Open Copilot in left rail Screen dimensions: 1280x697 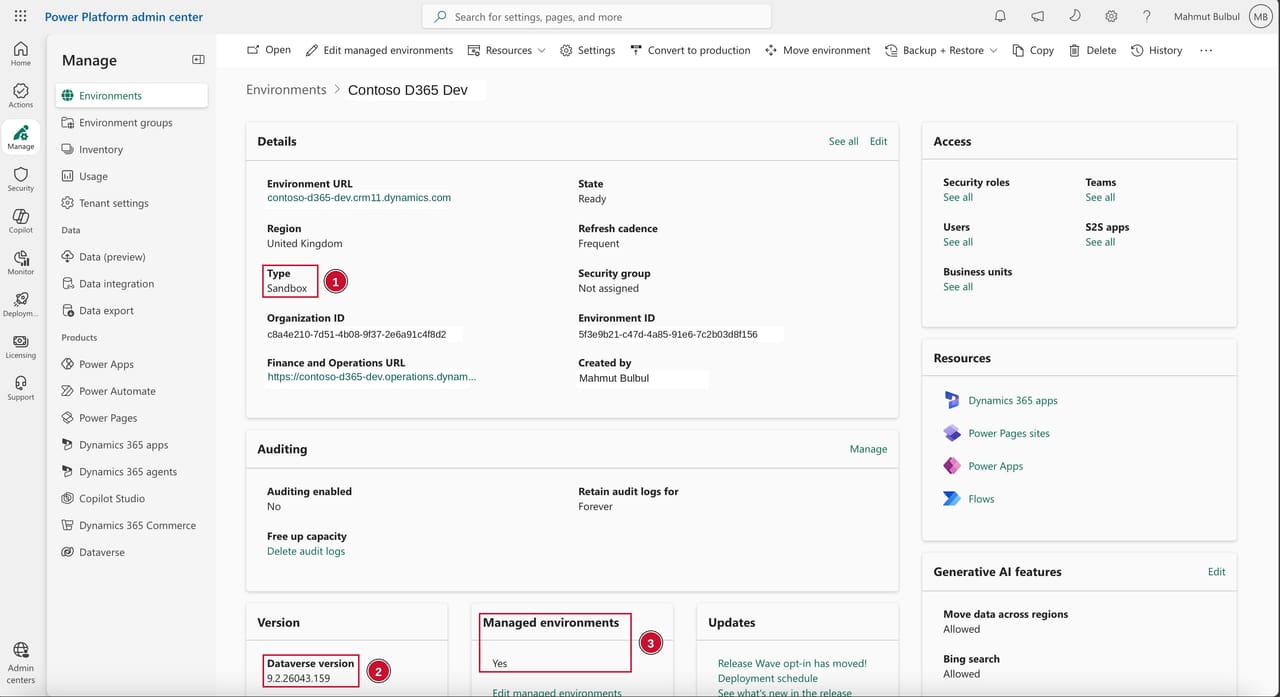point(20,221)
